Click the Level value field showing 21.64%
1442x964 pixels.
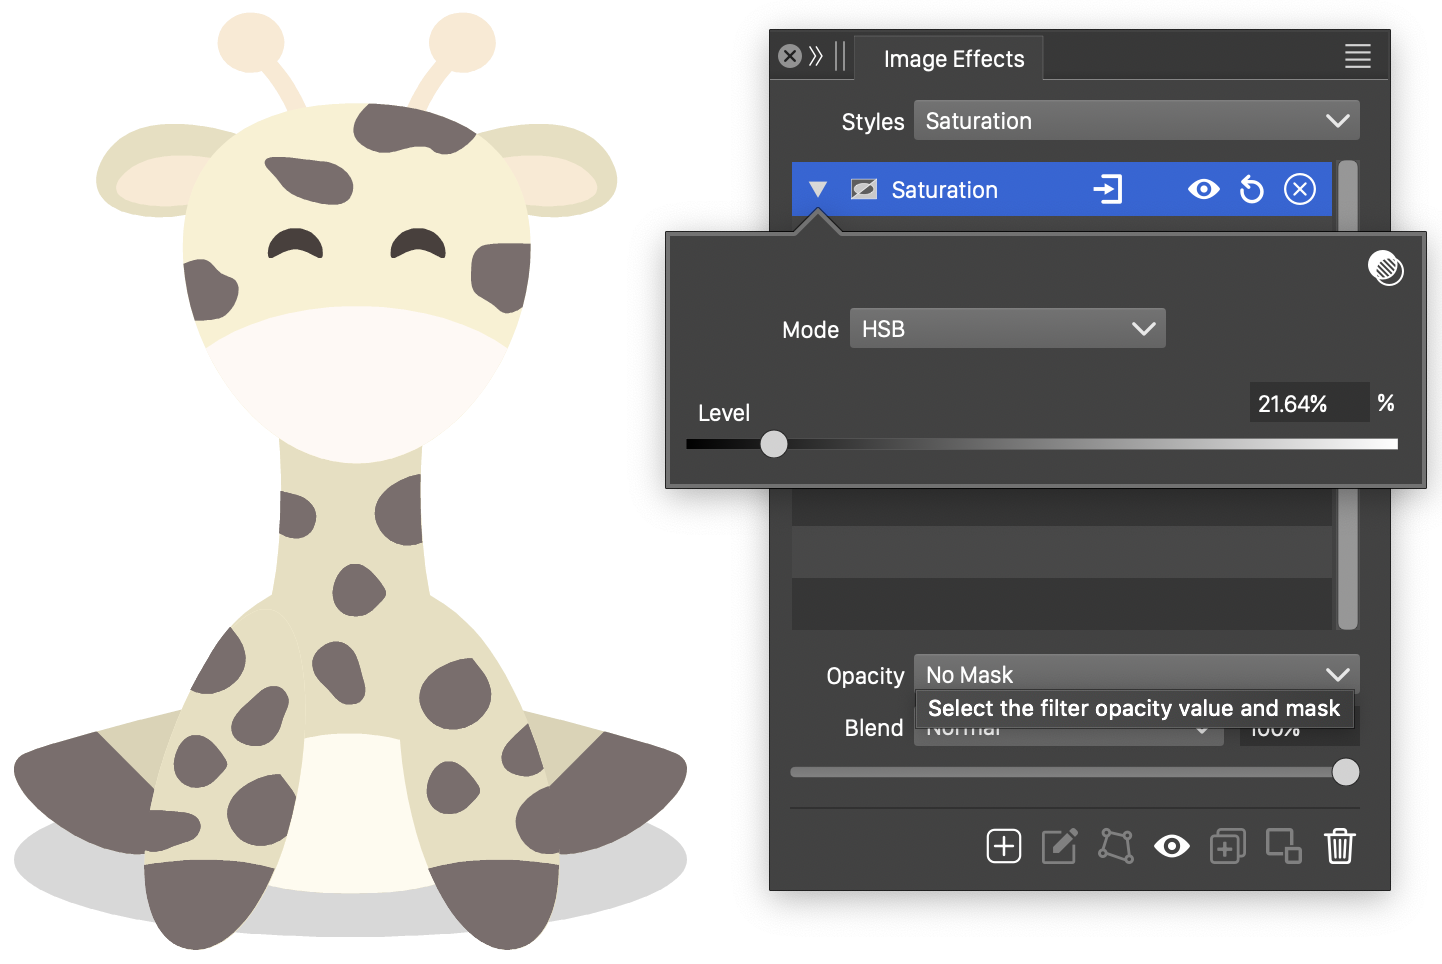tap(1307, 403)
